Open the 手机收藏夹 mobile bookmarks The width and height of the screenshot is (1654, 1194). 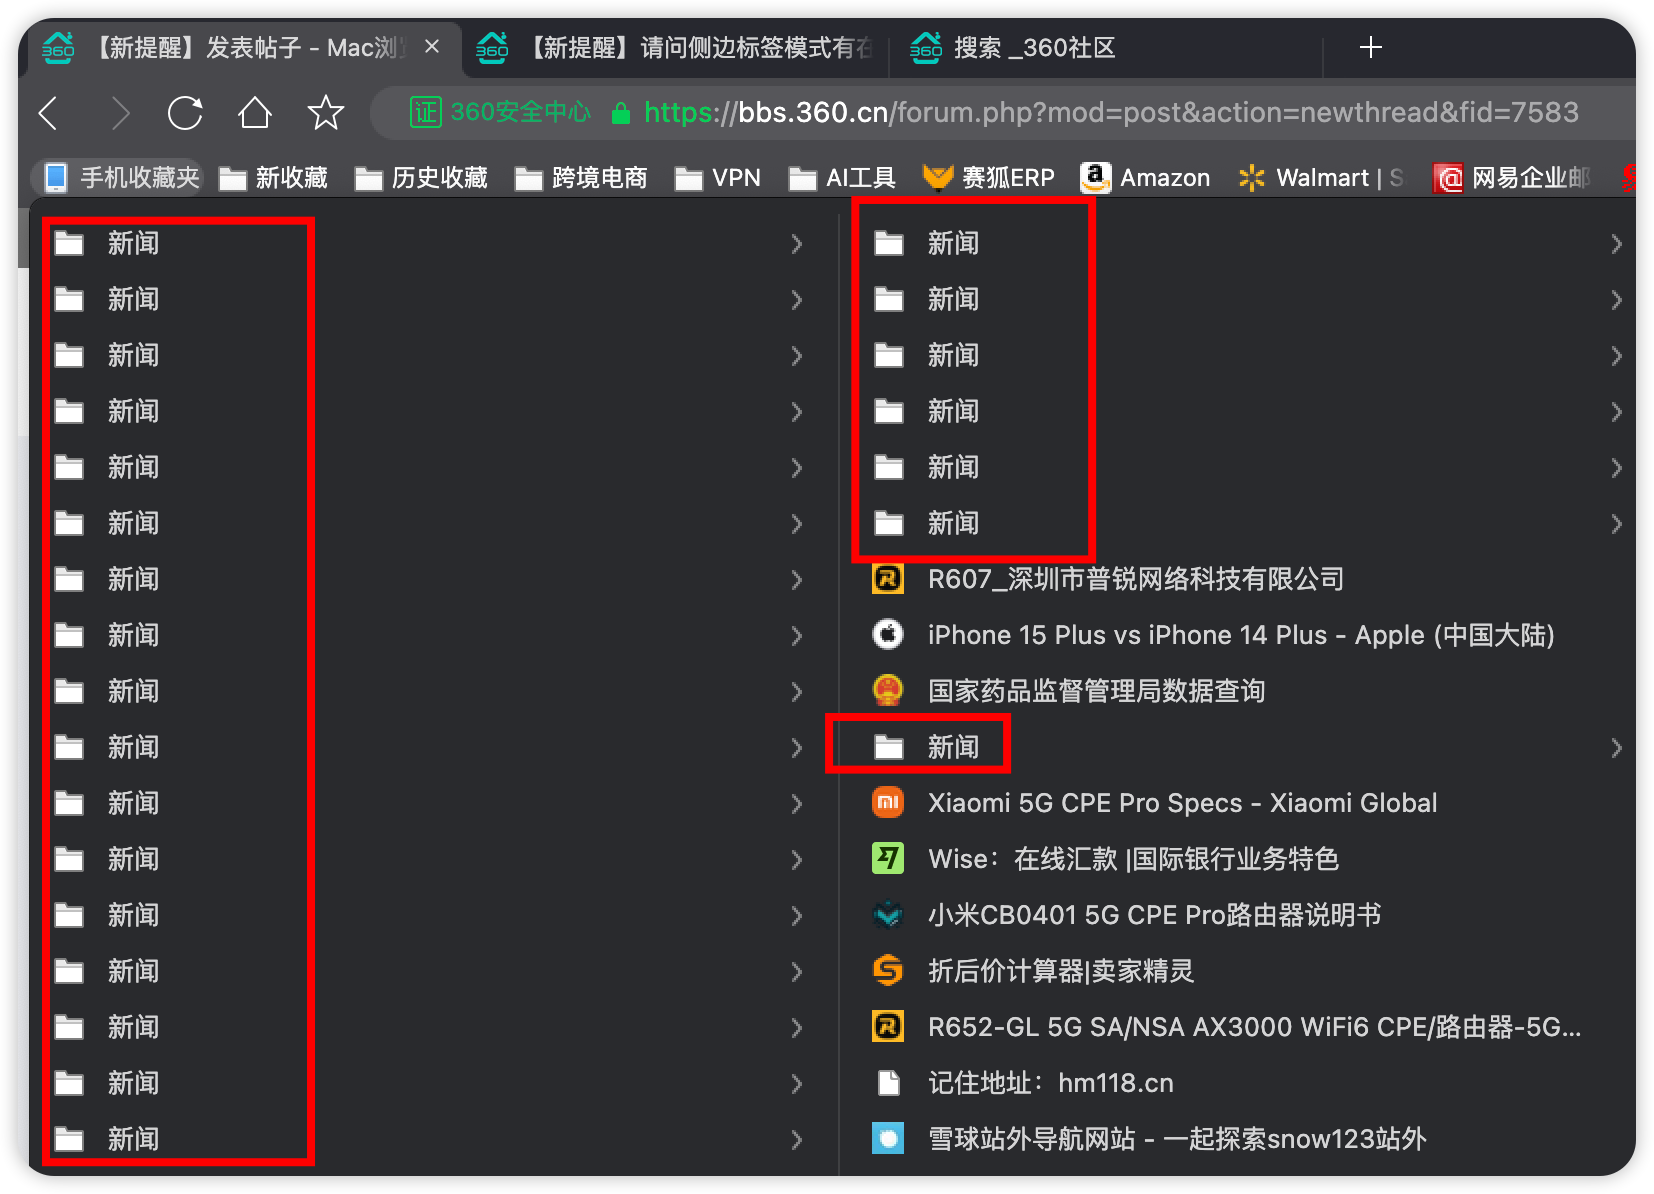[x=122, y=178]
